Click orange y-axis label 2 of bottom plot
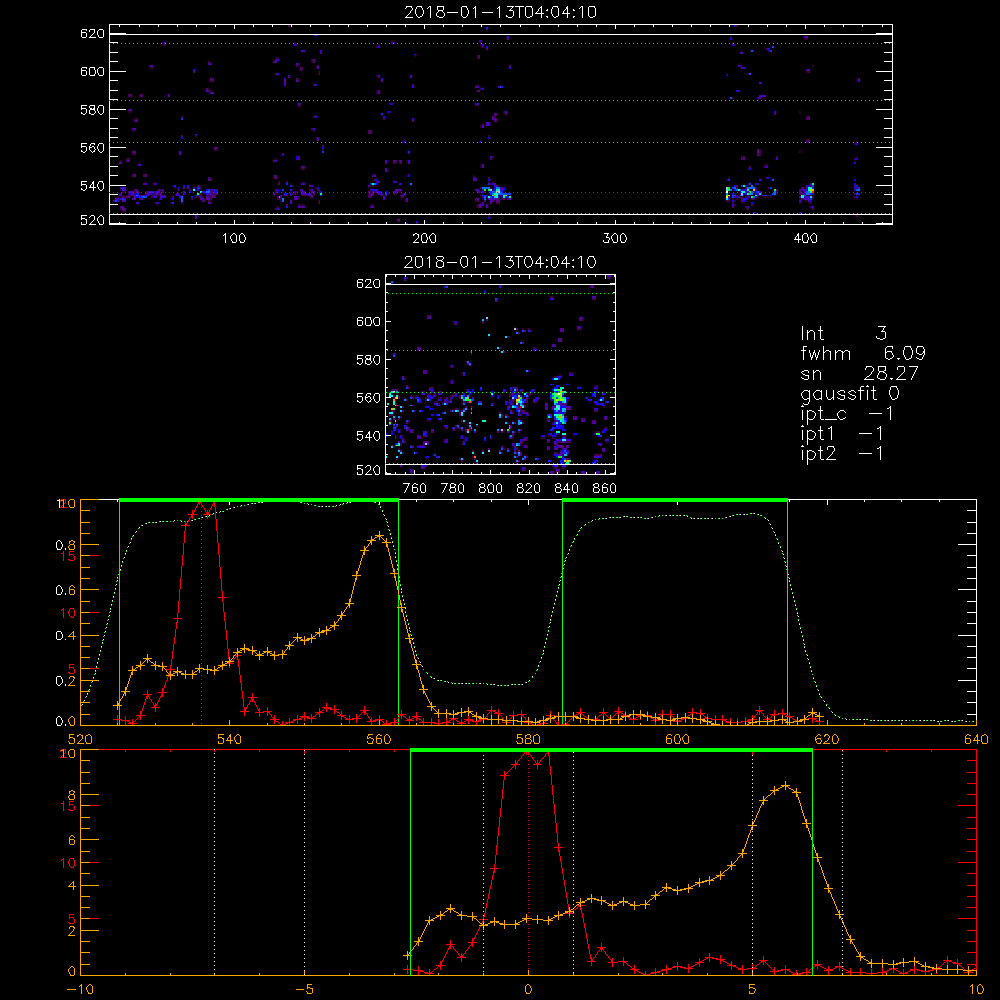 [x=71, y=931]
